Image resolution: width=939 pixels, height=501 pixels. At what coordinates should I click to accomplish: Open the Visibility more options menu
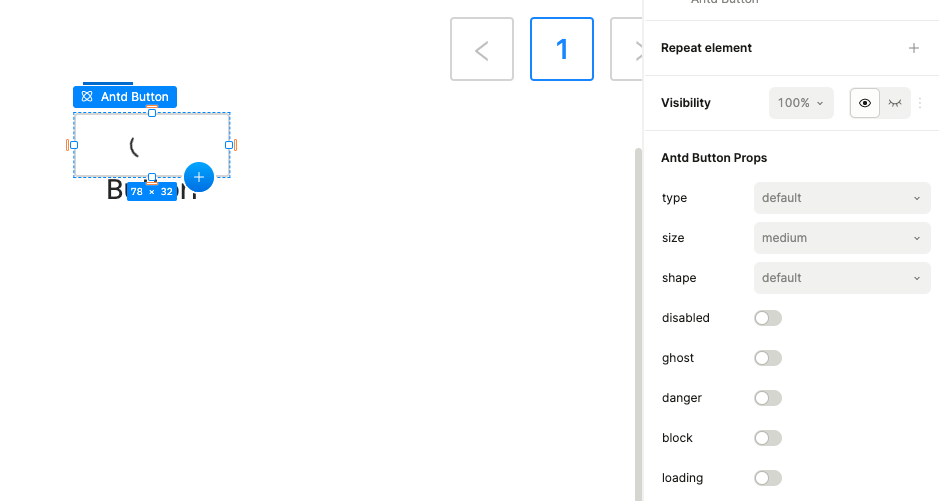click(920, 103)
